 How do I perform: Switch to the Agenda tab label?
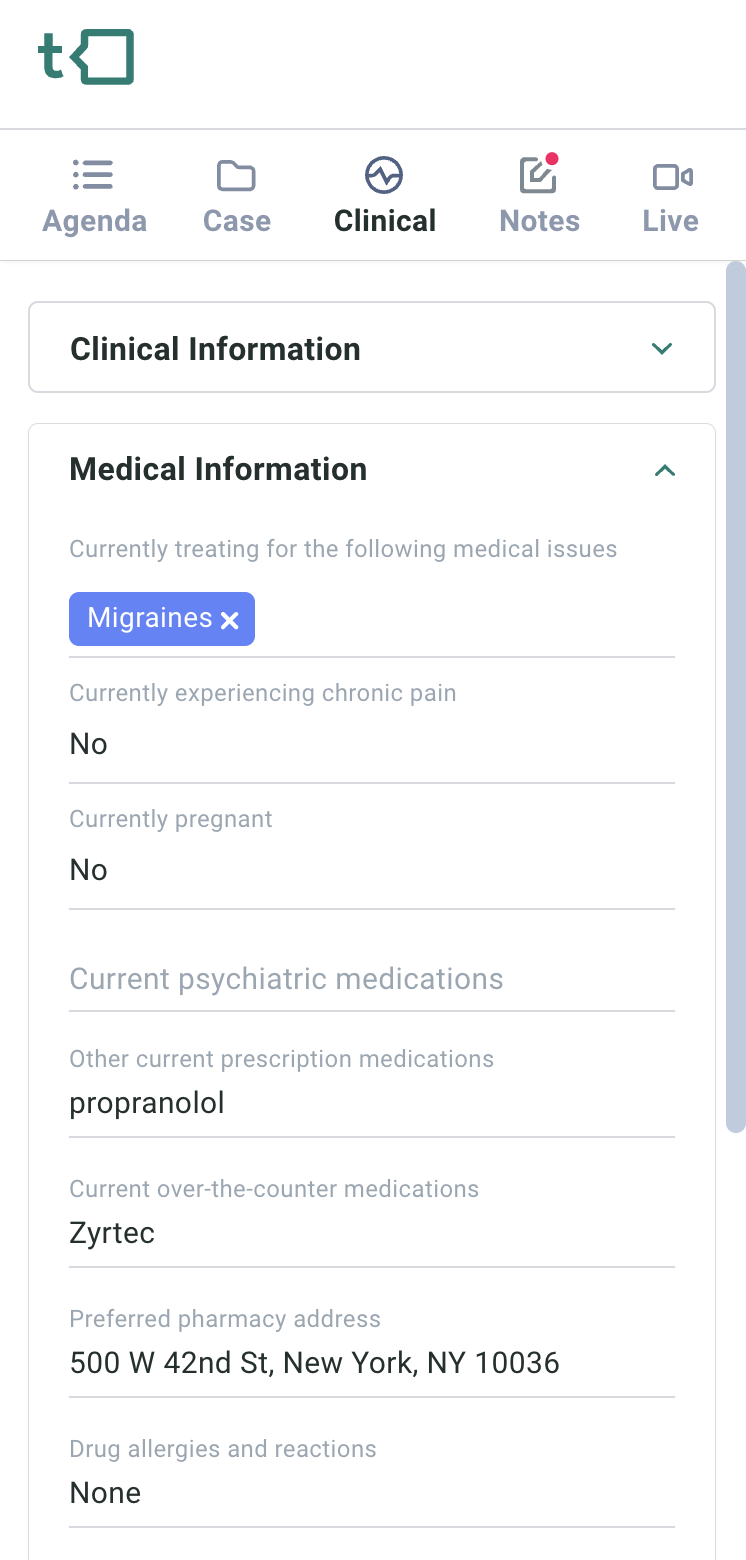pyautogui.click(x=94, y=221)
